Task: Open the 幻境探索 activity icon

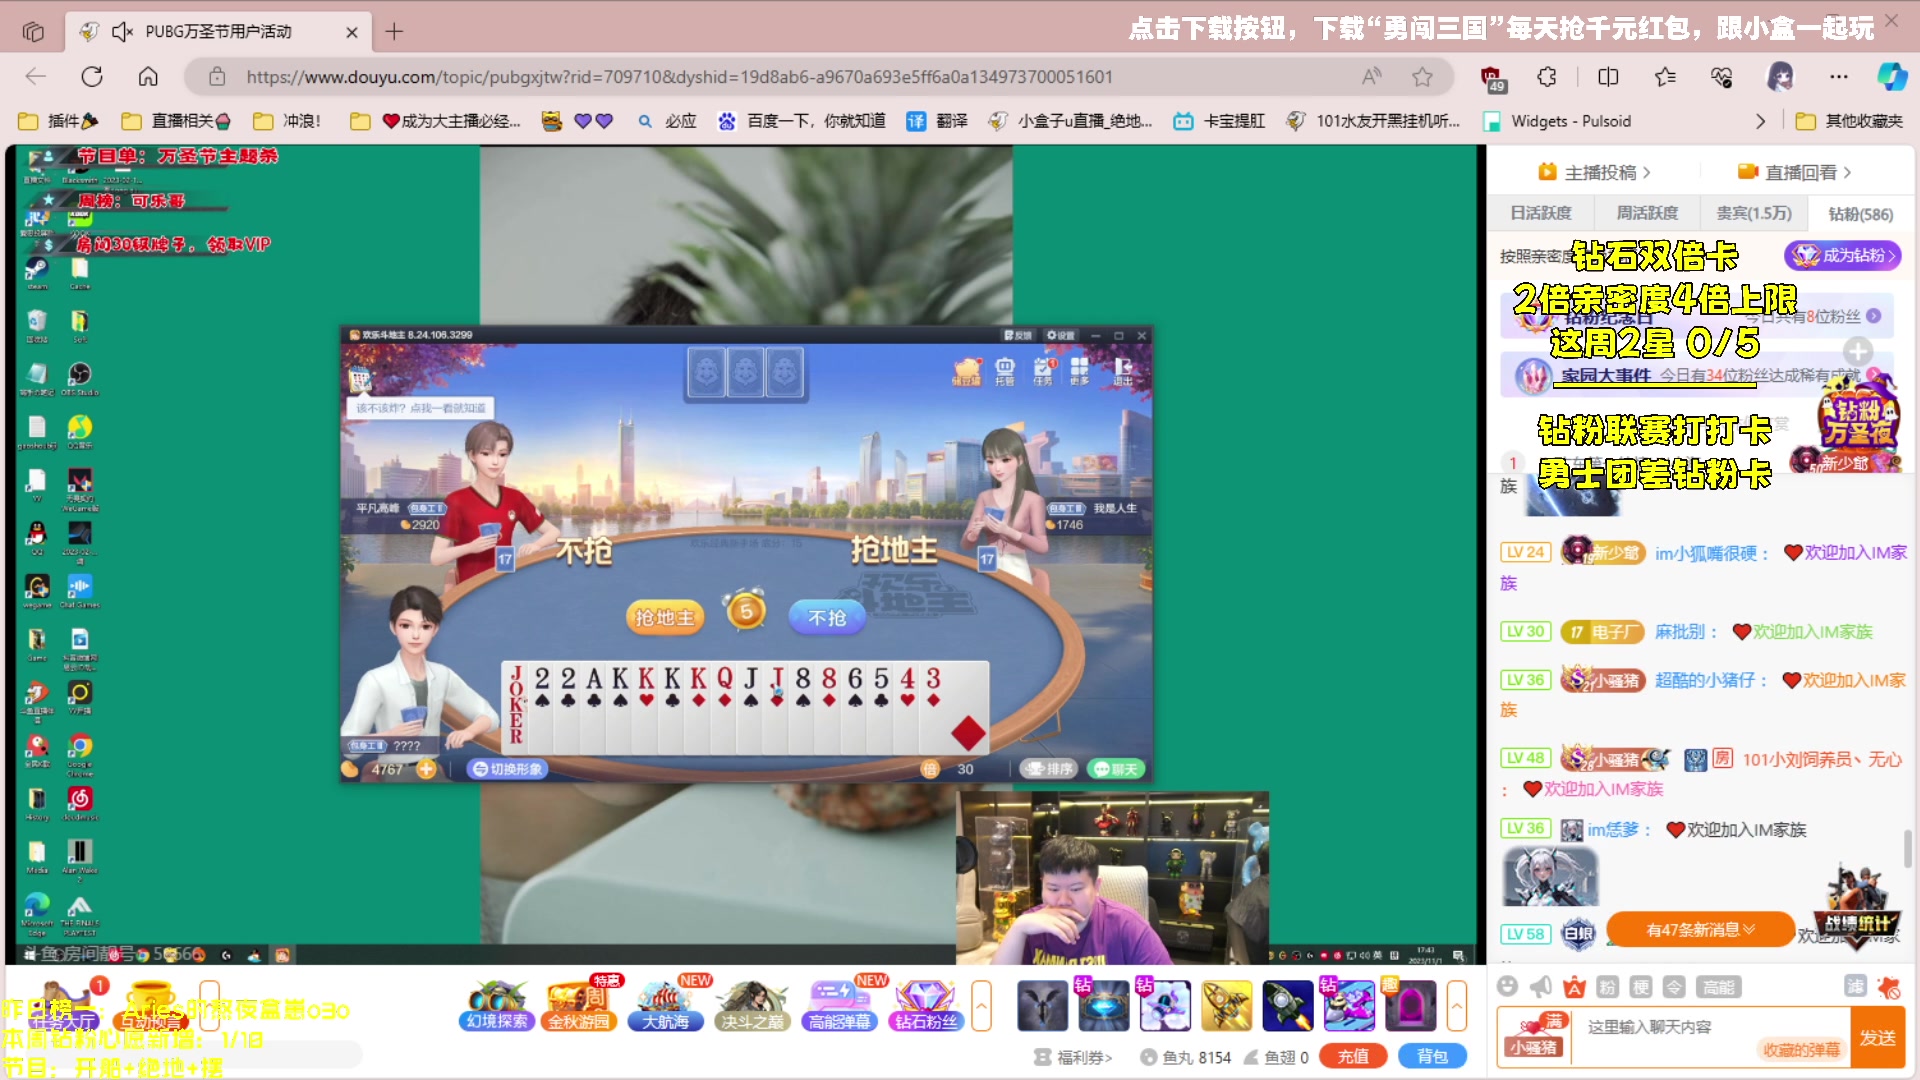Action: [497, 1005]
